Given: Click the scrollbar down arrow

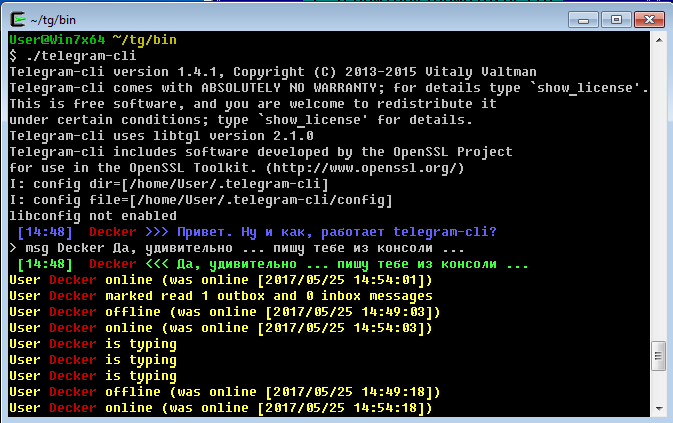Looking at the screenshot, I should [x=659, y=409].
